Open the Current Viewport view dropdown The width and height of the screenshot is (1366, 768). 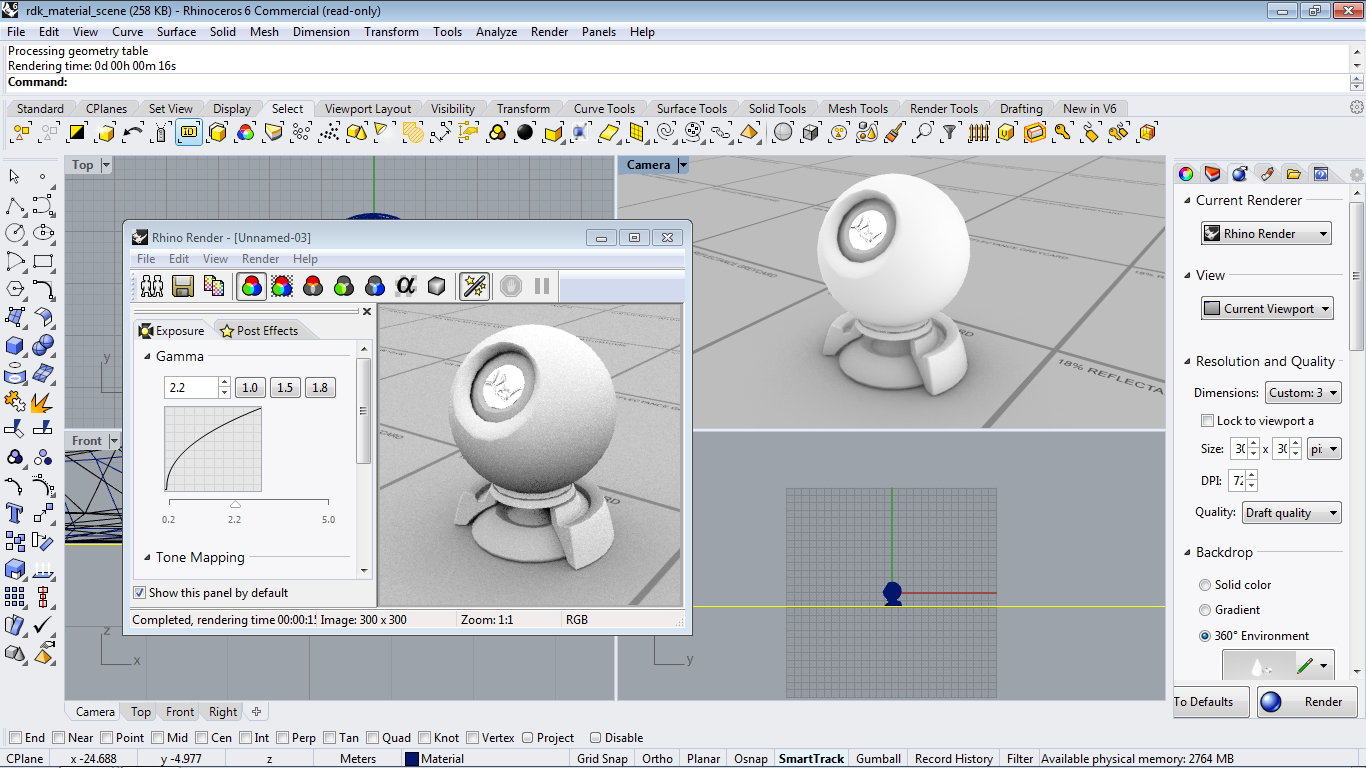coord(1267,309)
